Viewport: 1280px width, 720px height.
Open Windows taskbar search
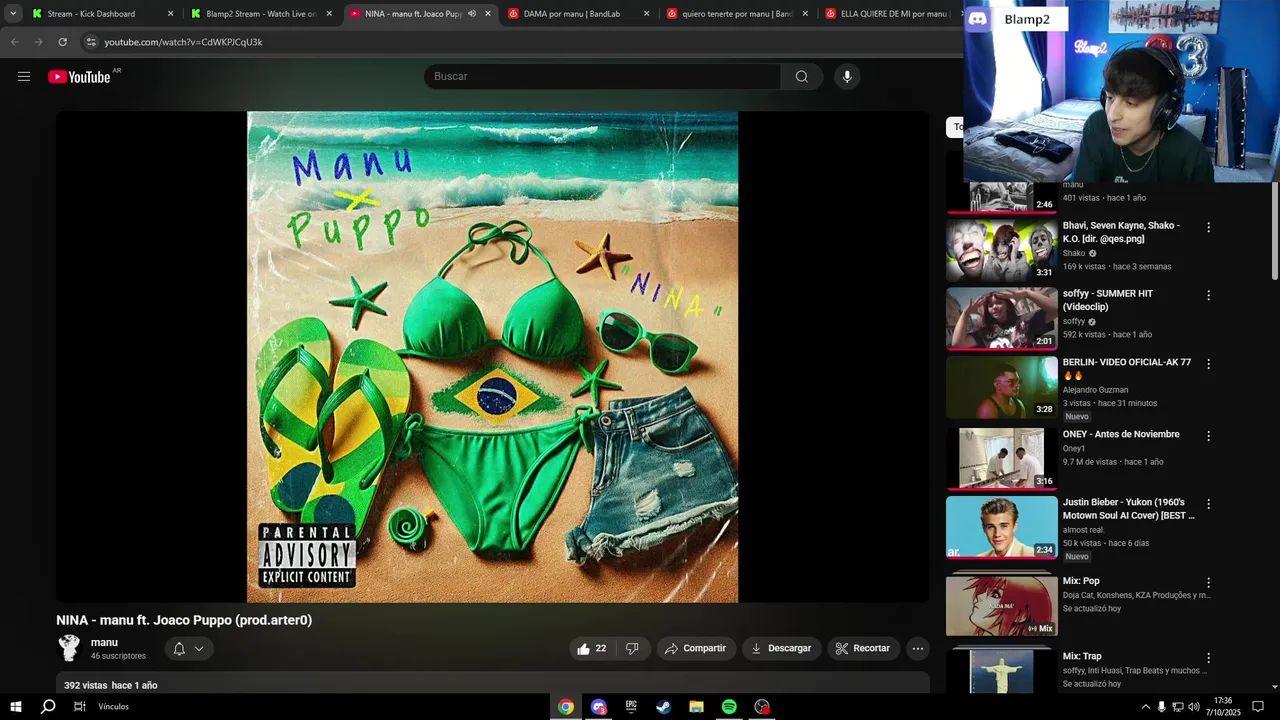tap(48, 707)
